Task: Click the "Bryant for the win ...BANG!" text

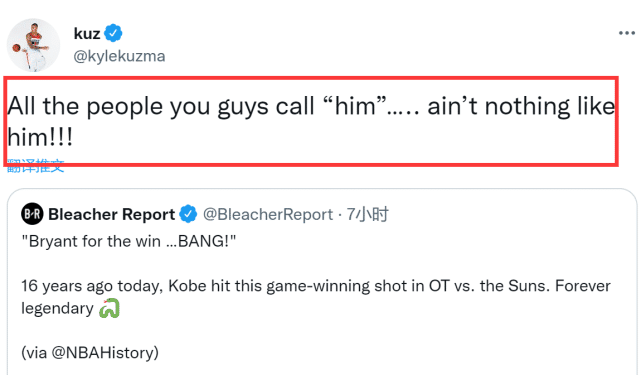Action: 129,241
